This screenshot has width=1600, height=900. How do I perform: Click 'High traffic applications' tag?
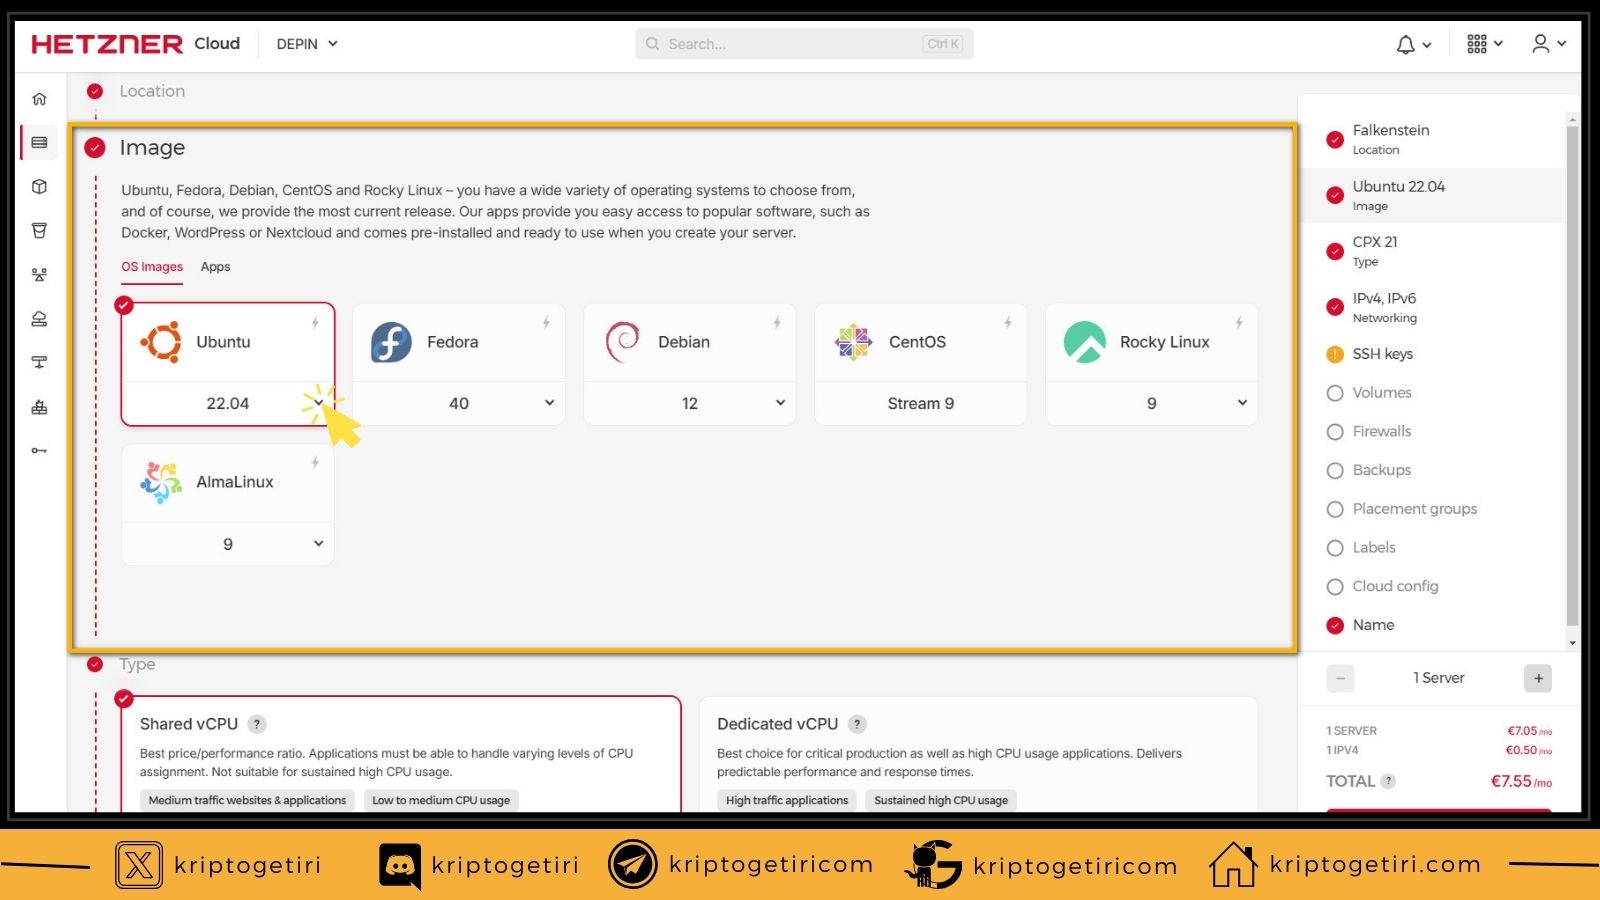[787, 800]
